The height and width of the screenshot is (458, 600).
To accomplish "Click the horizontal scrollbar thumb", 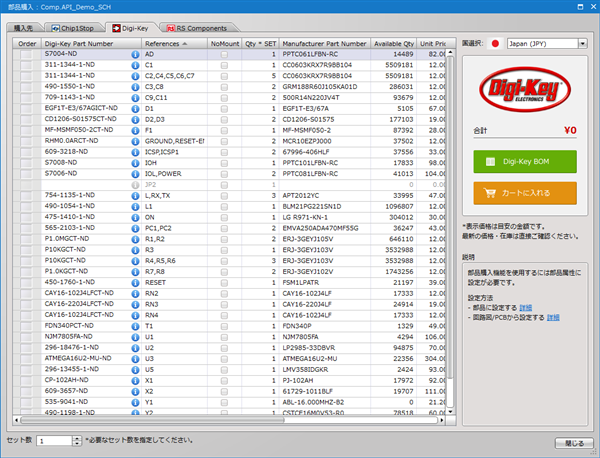I will [152, 420].
